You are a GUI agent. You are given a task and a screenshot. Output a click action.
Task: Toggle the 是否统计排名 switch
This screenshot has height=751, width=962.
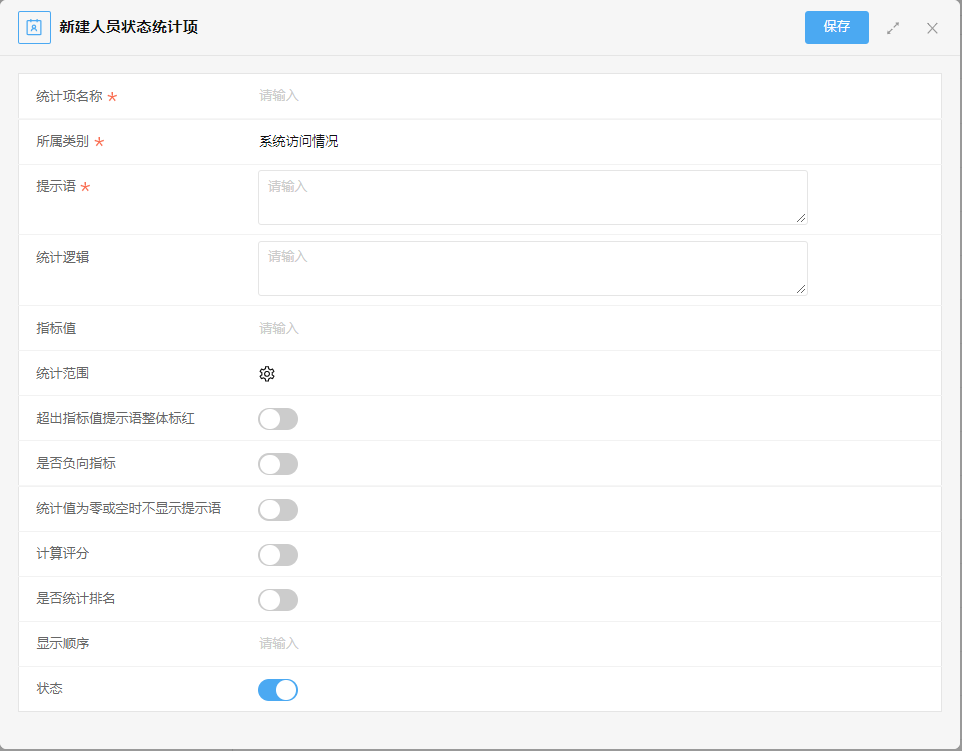click(278, 599)
